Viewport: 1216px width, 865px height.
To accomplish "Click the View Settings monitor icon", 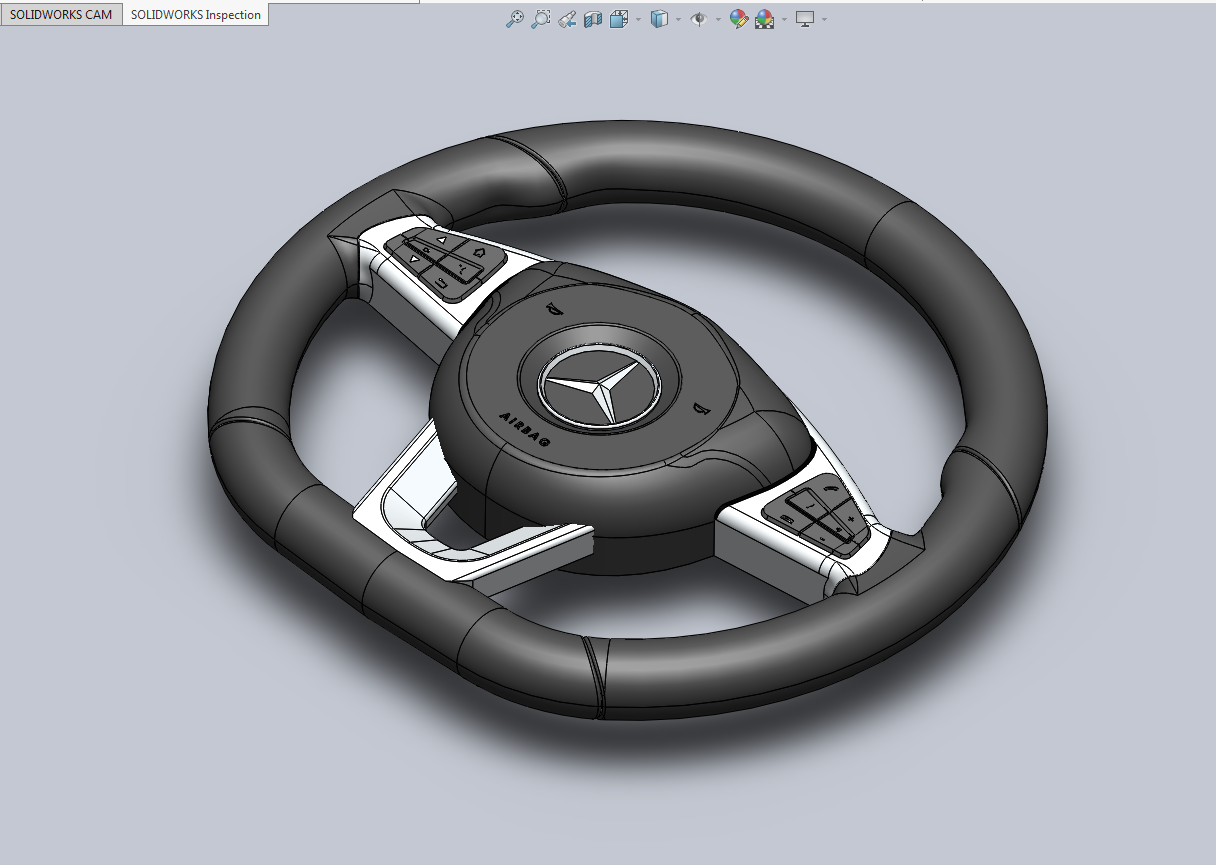I will 805,18.
